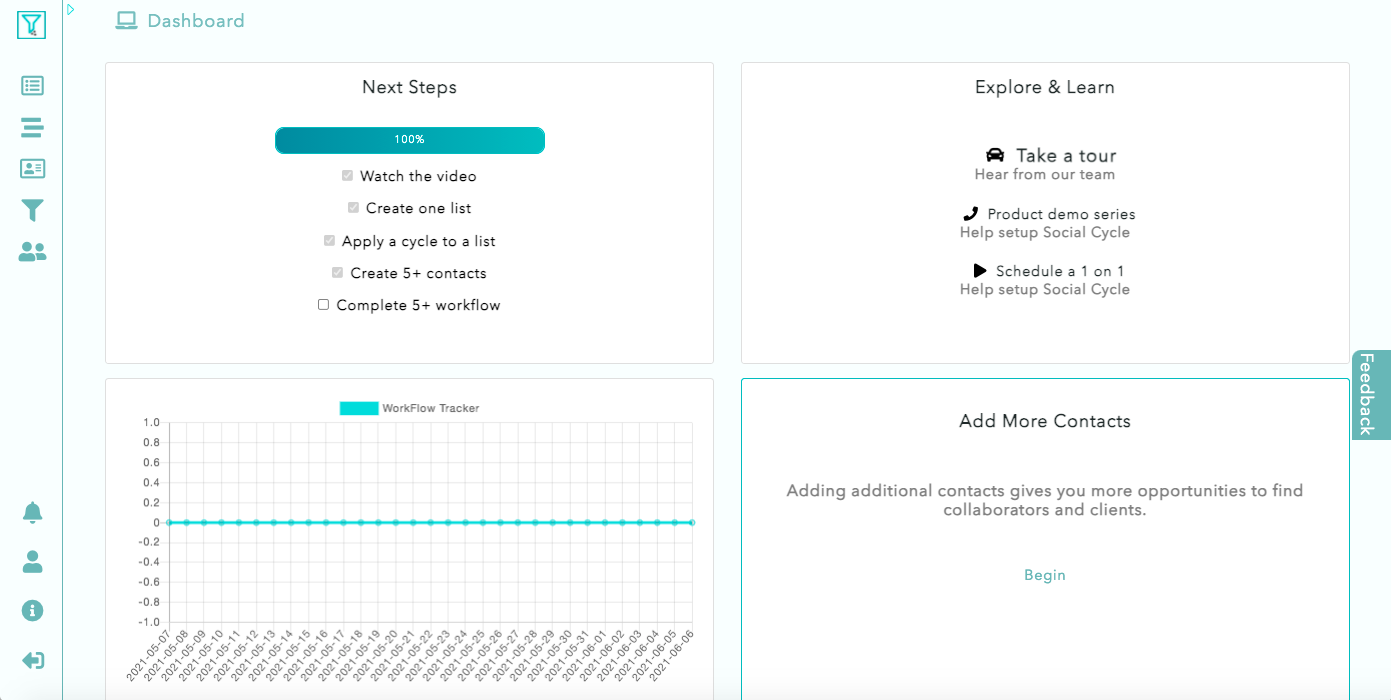This screenshot has width=1391, height=700.
Task: Select the Social Cycle funnel logo
Action: (30, 25)
